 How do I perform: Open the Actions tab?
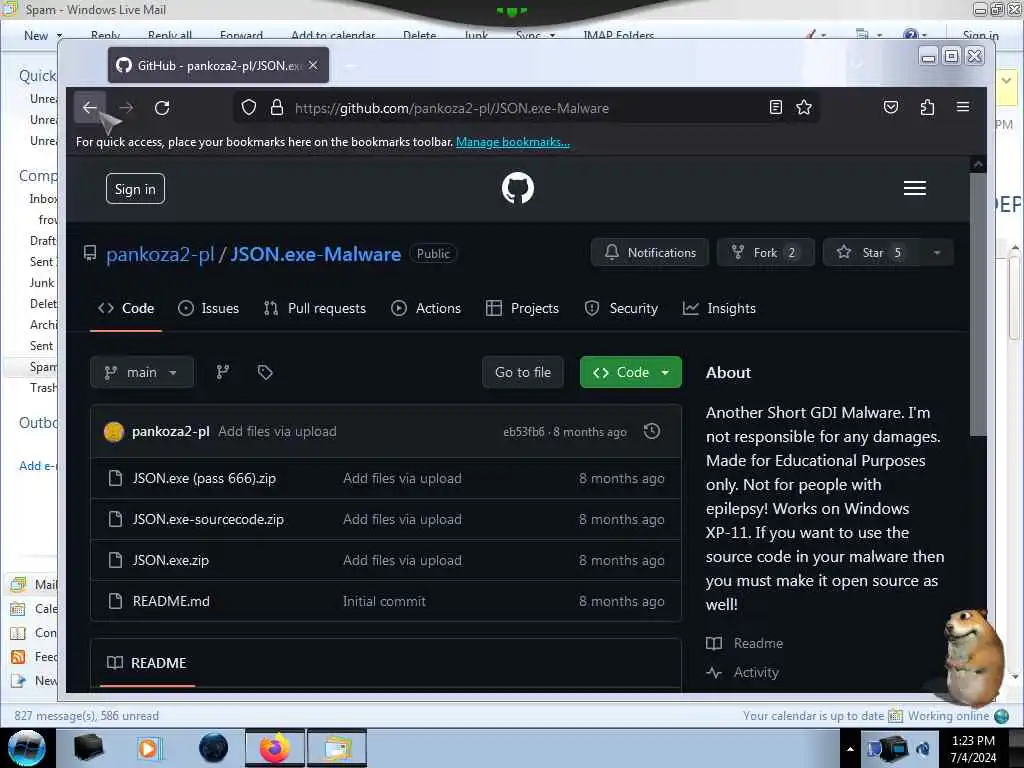point(426,308)
